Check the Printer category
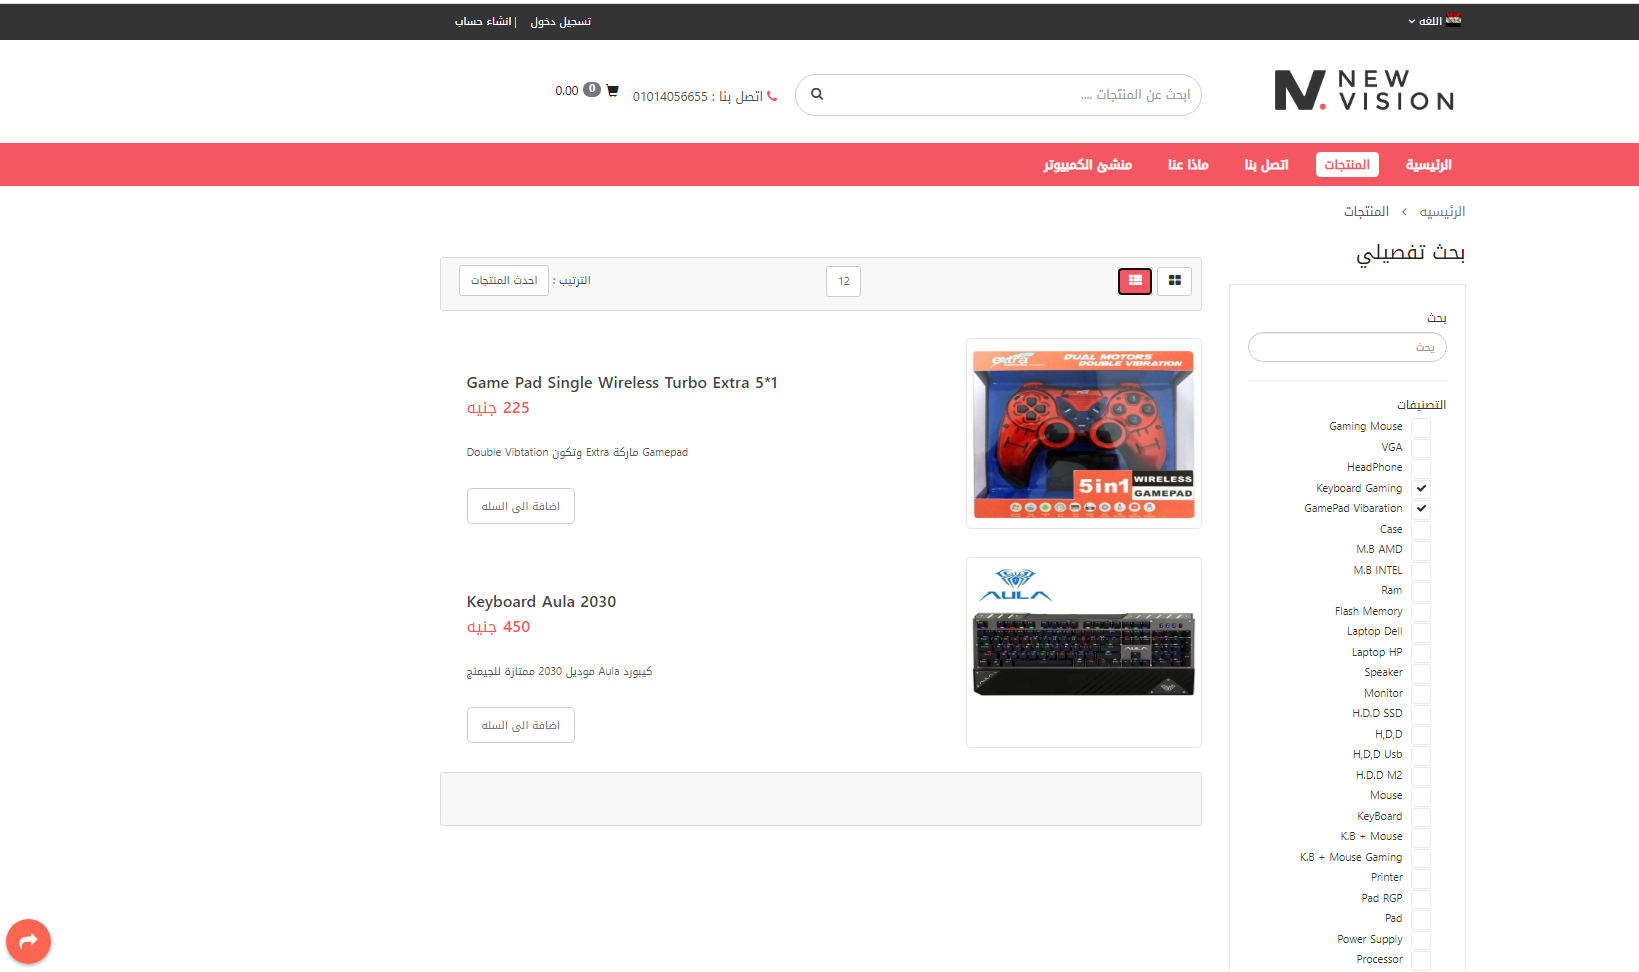This screenshot has height=972, width=1639. tap(1421, 878)
